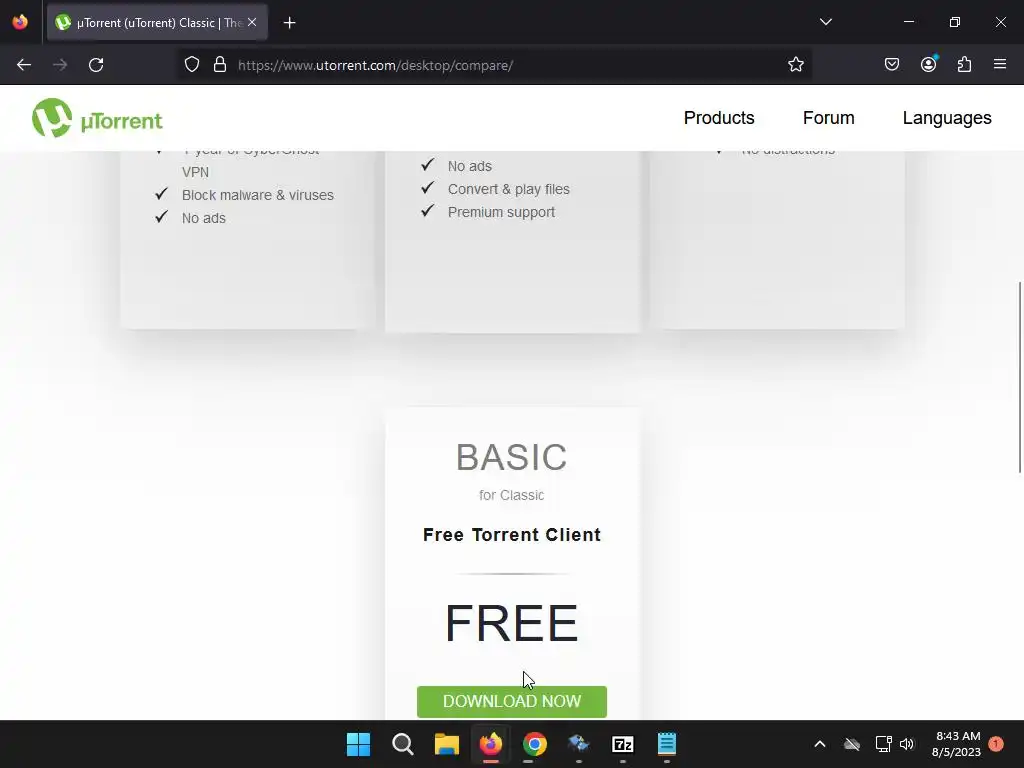
Task: Click 'Block malware & viruses' feature text
Action: 257,195
